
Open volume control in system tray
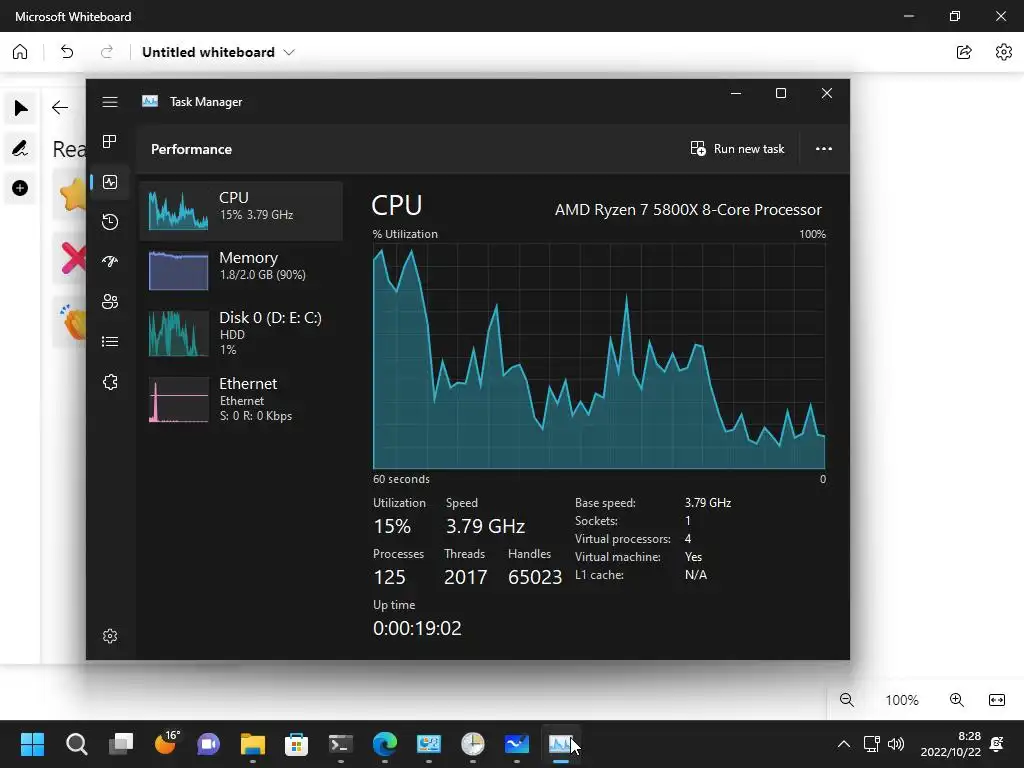896,744
